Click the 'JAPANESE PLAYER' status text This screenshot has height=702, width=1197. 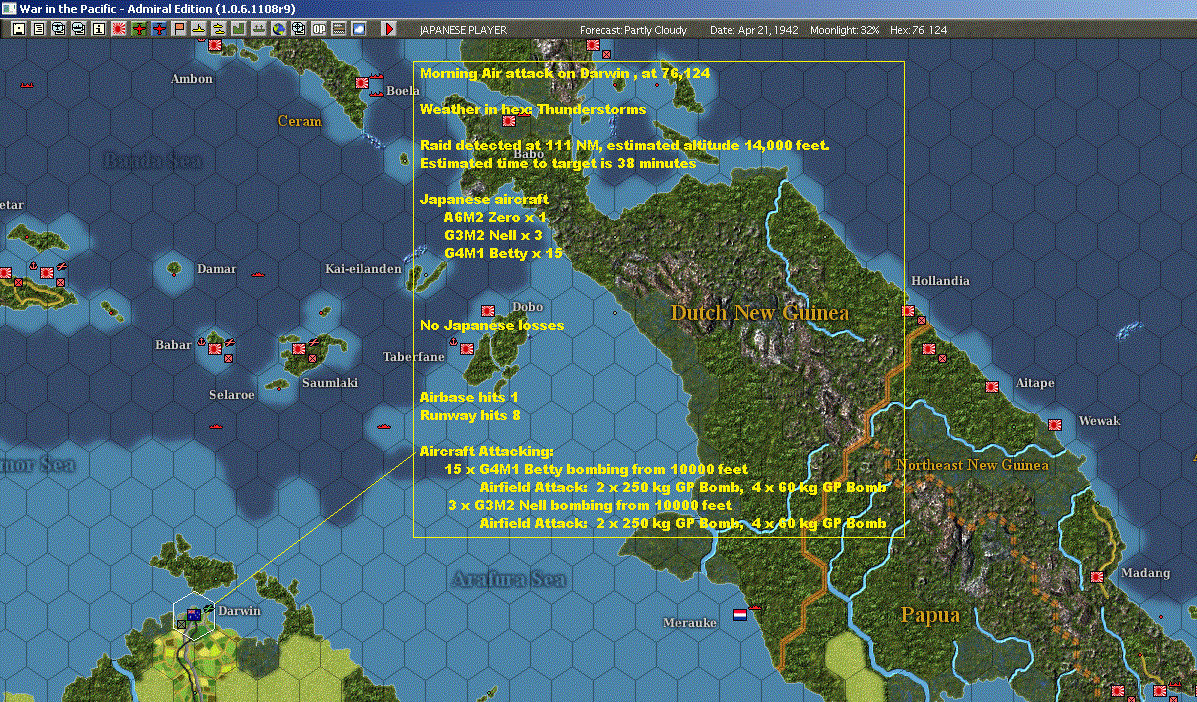pos(463,30)
